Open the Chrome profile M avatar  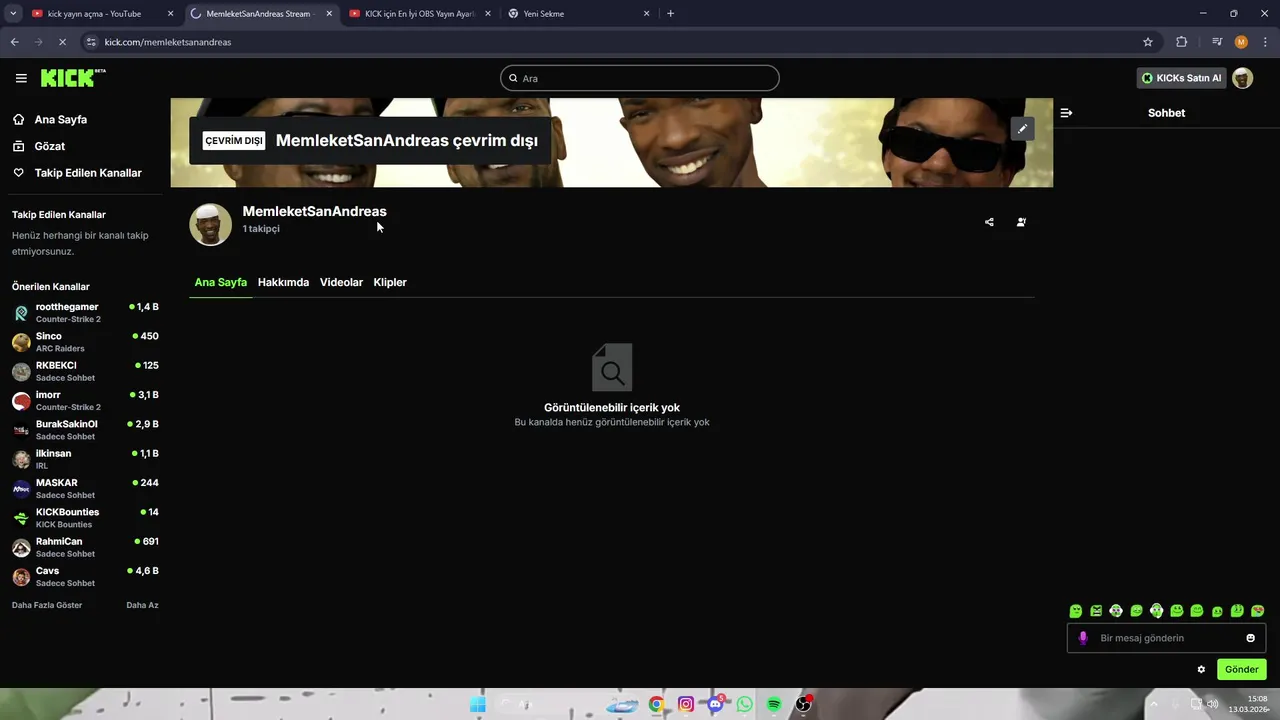click(1241, 42)
